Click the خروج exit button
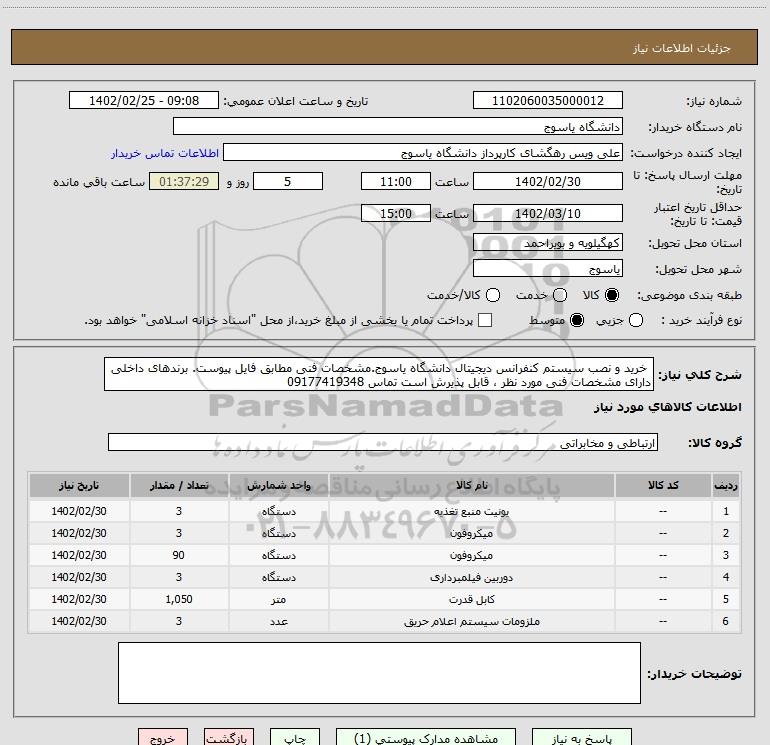 coord(163,738)
